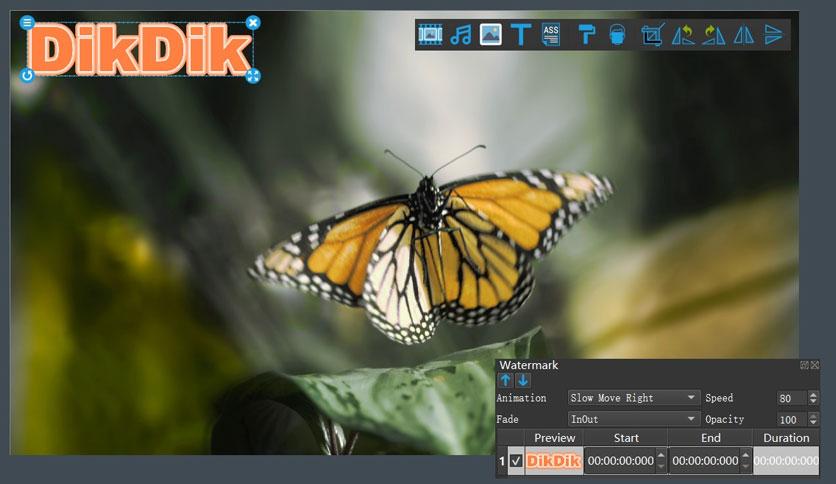Open the video filmstrip tool
This screenshot has height=484, width=836.
pyautogui.click(x=430, y=35)
